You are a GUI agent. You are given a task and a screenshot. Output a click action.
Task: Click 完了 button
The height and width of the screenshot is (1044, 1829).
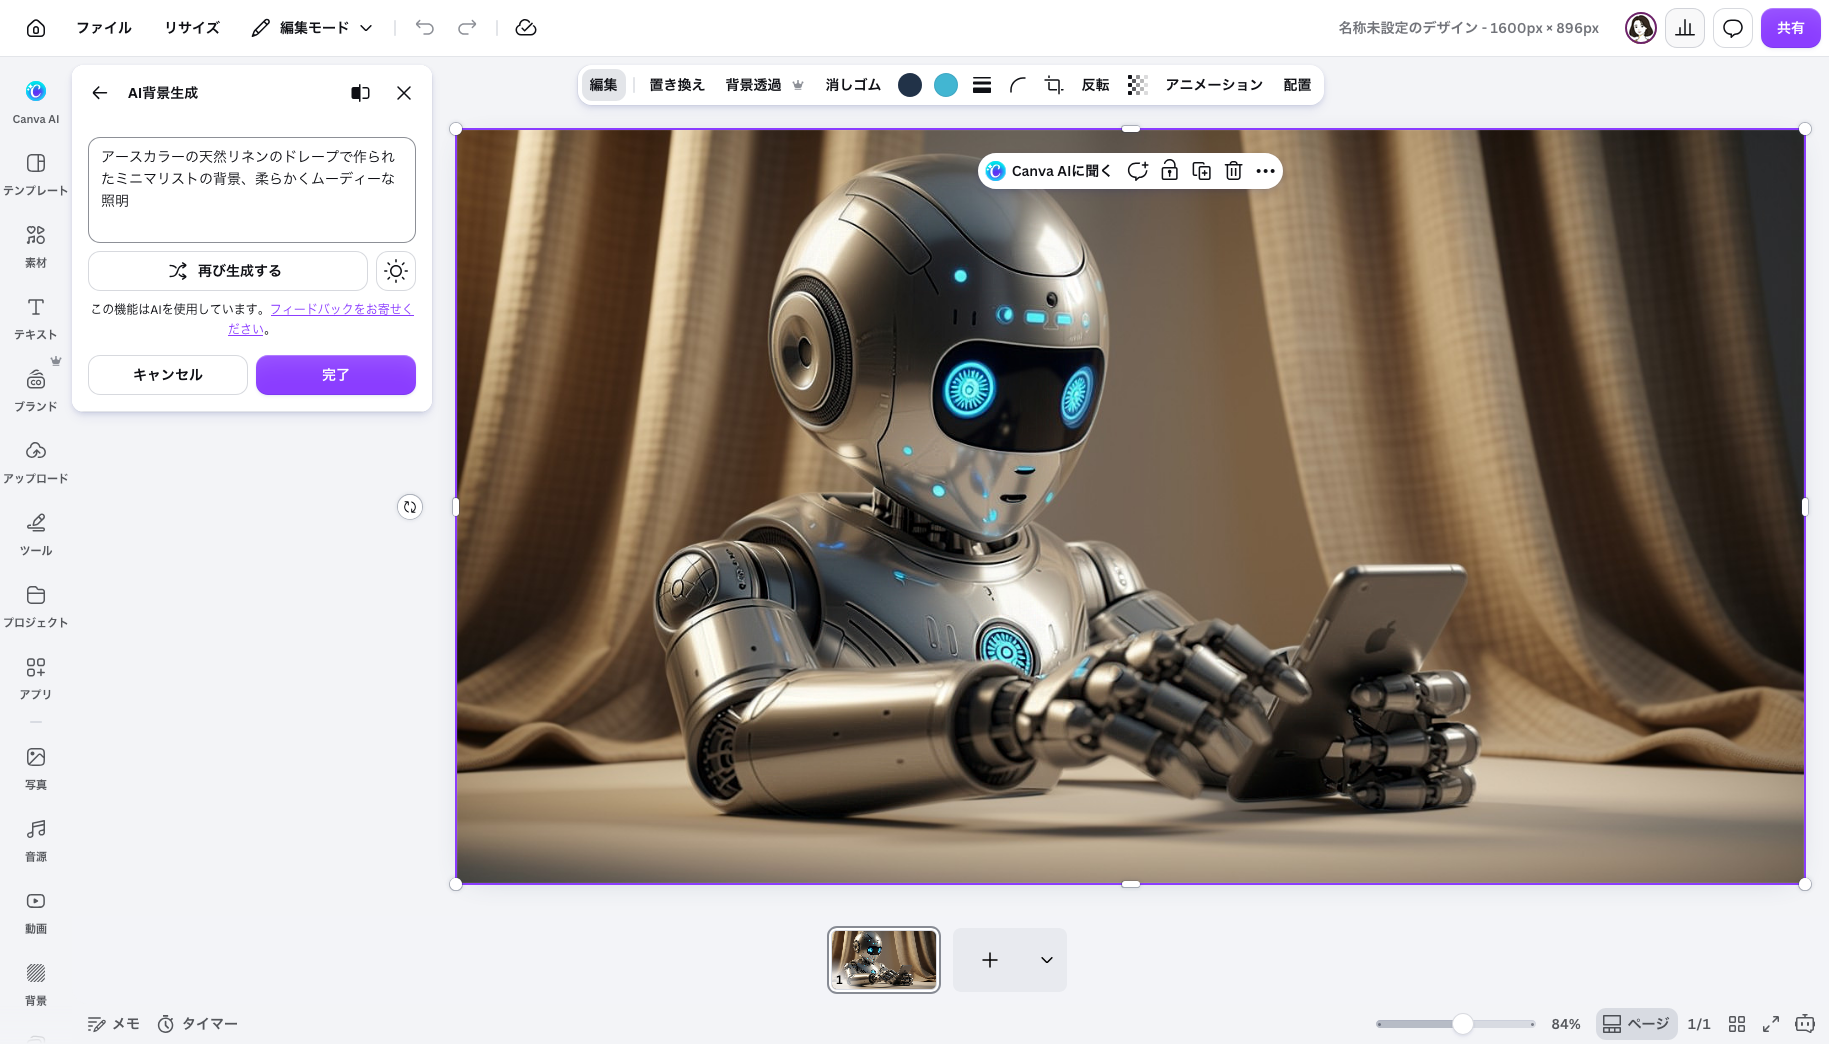(x=336, y=375)
